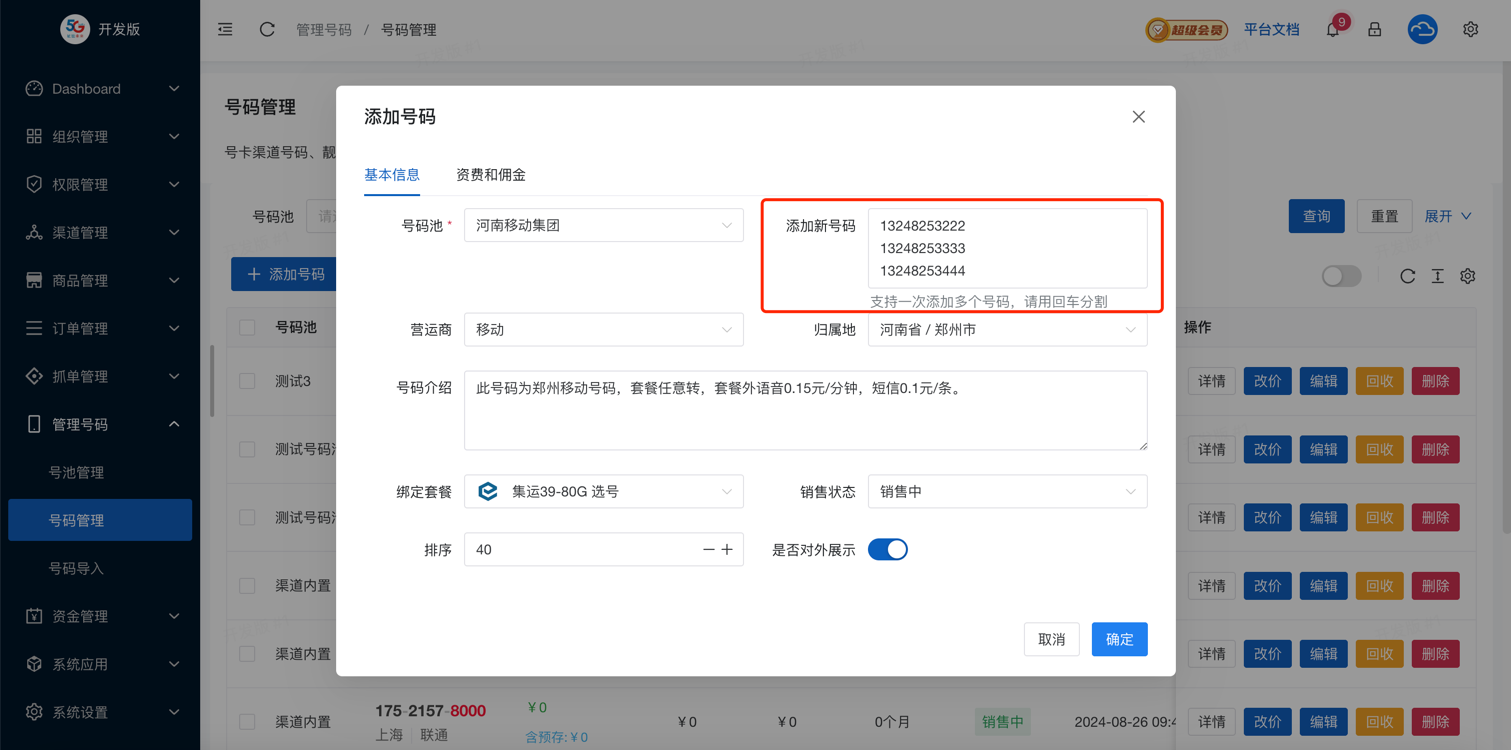
Task: Toggle the switch above the table
Action: [x=1341, y=276]
